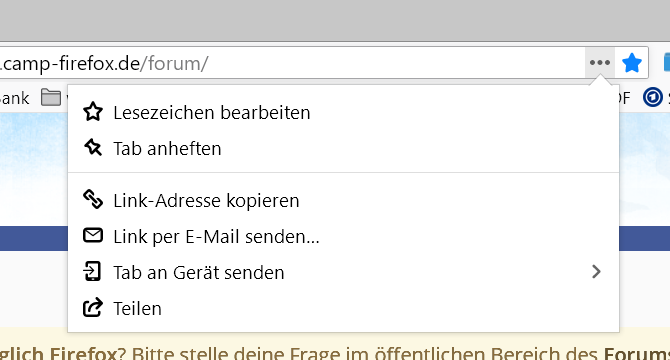
Task: Click the blue icon right of the address bar
Action: 667,63
